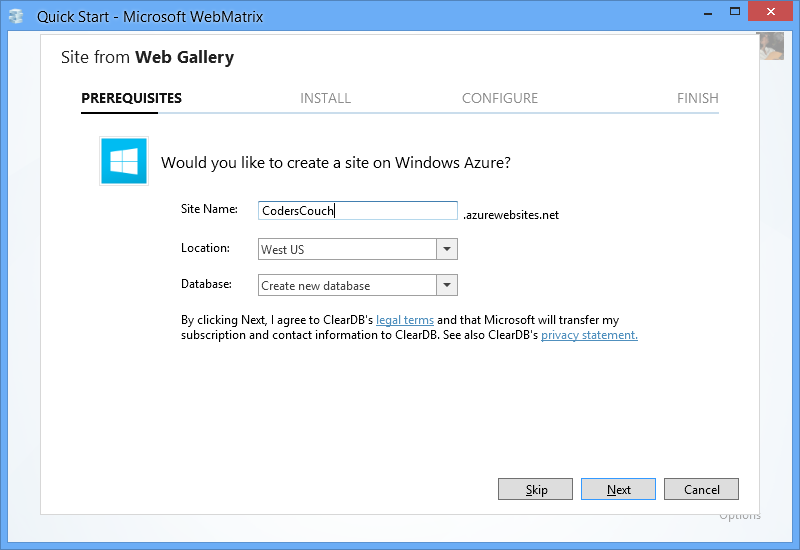Maximize the WebMatrix window
The width and height of the screenshot is (800, 550).
click(735, 12)
